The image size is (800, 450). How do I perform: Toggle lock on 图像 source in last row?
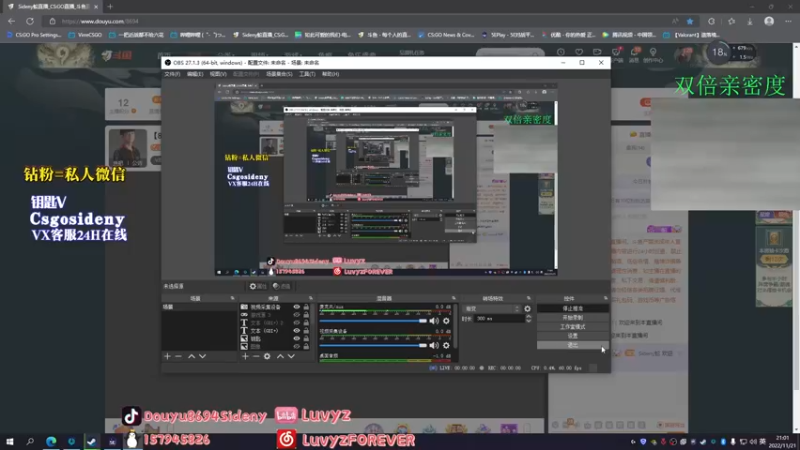tap(306, 346)
